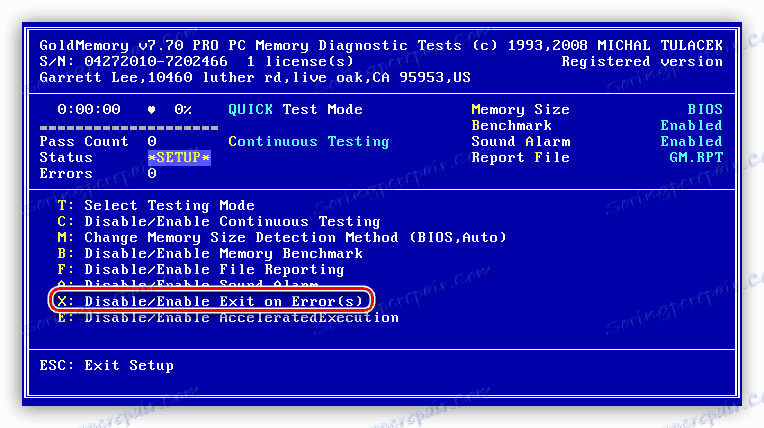Click the '1 license(s)' text

pyautogui.click(x=300, y=61)
